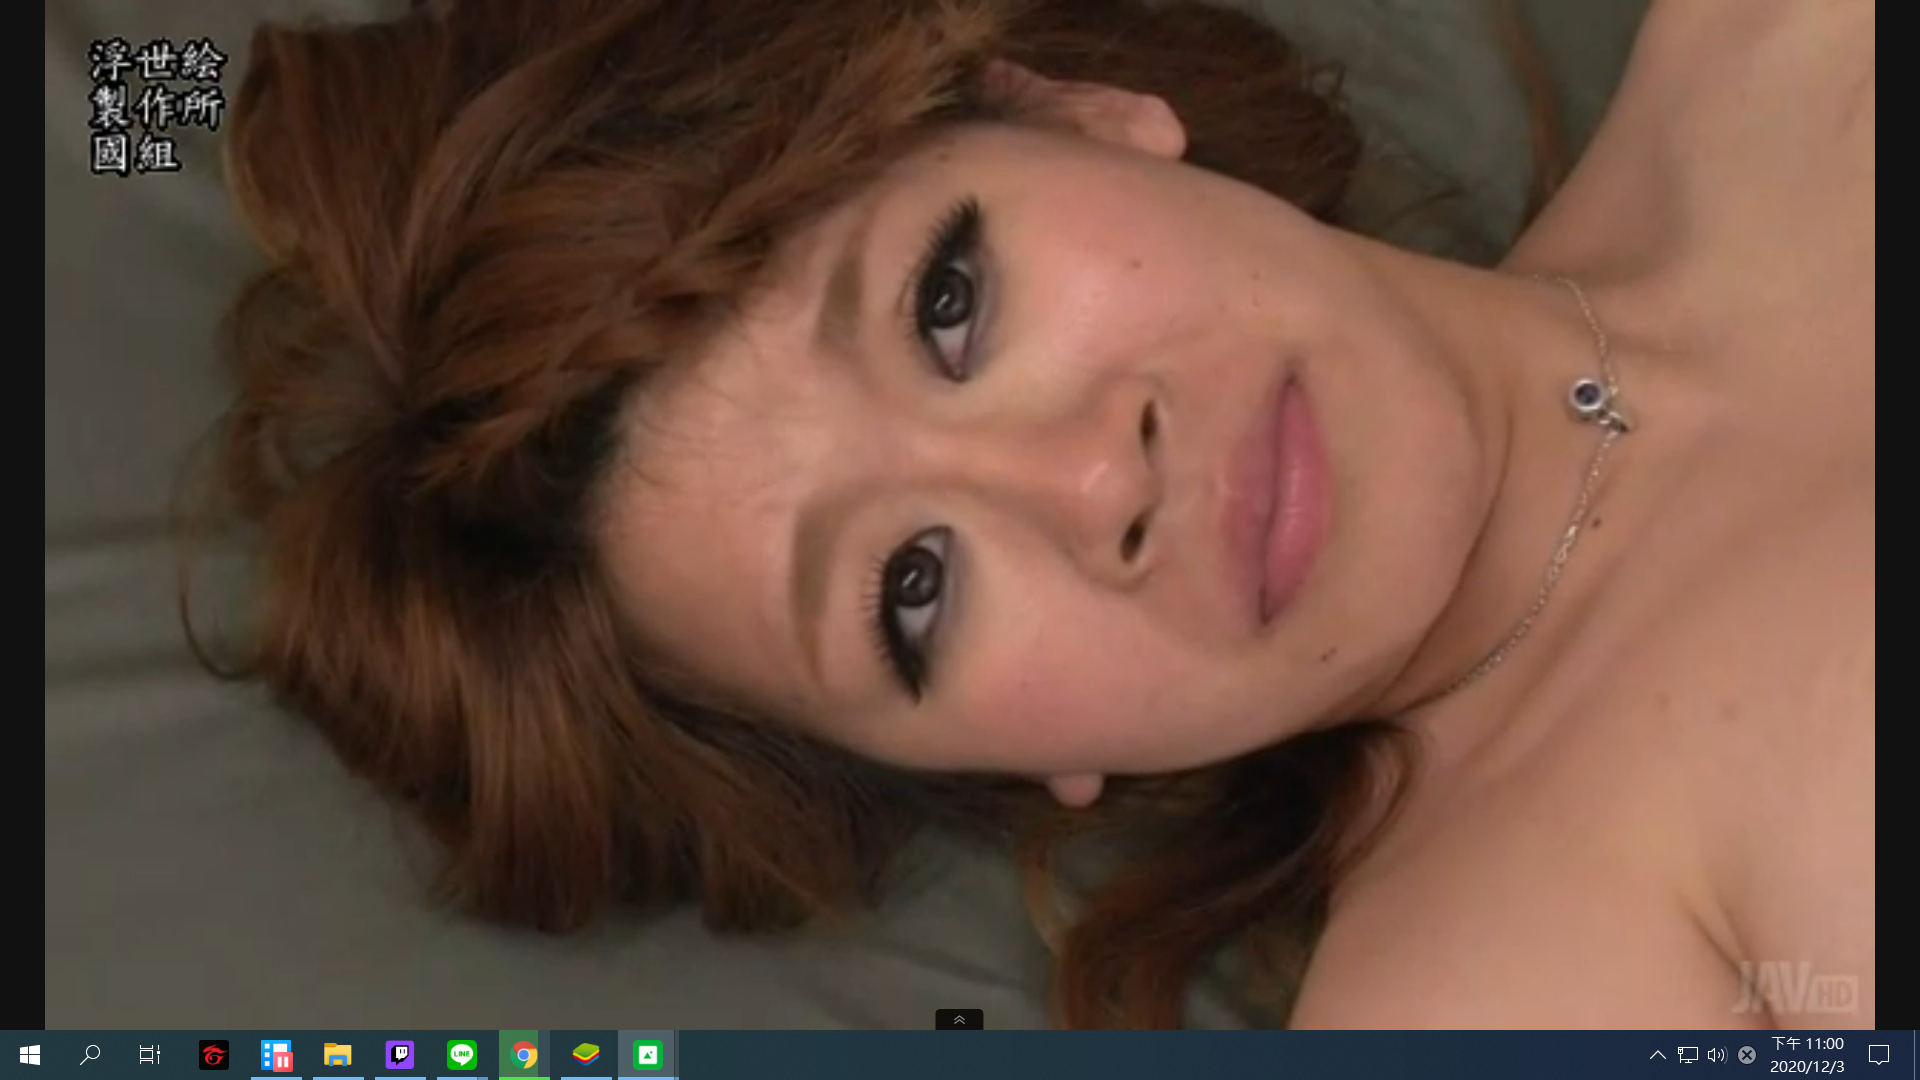Click the video playback area
Screen dimensions: 1920x1080
click(x=960, y=500)
